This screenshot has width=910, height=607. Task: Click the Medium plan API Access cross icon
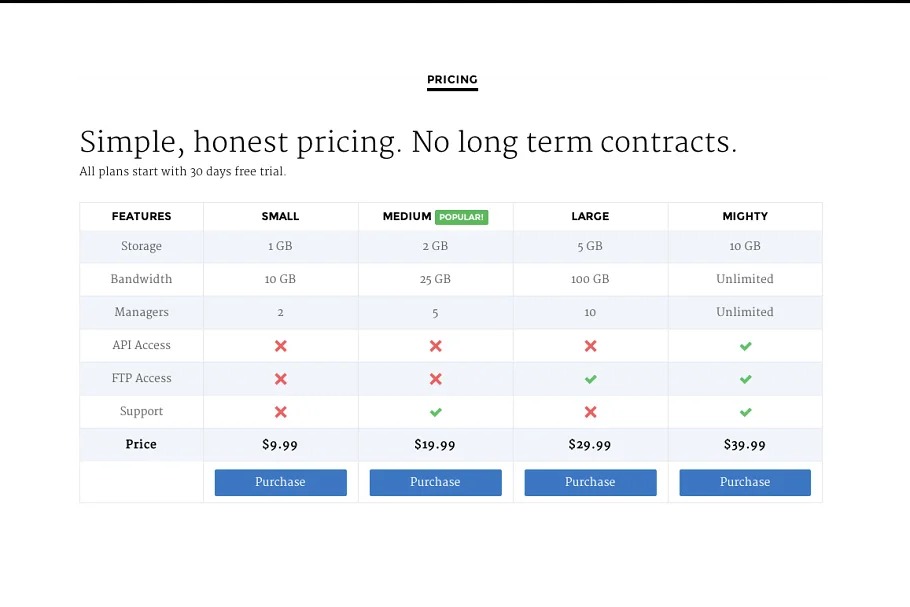tap(436, 346)
